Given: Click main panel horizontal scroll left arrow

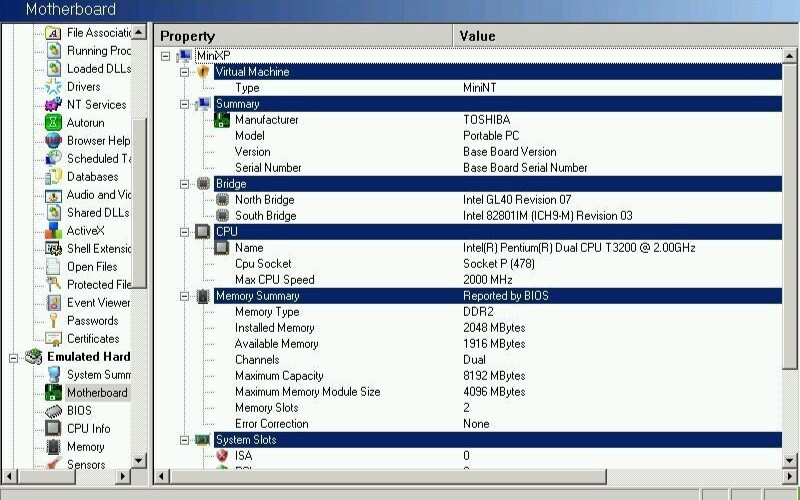Looking at the screenshot, I should tap(162, 477).
